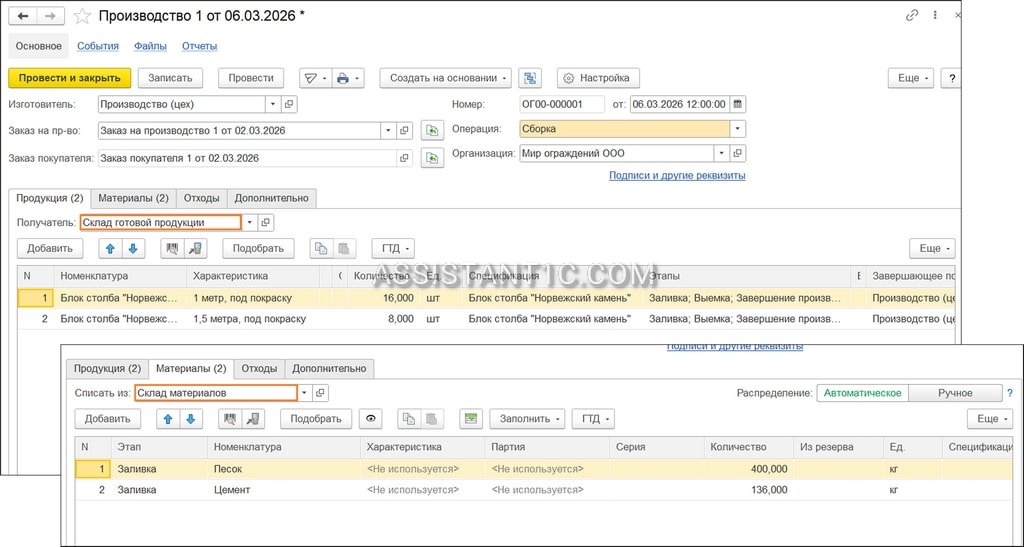
Task: Click green table icon in Материалы toolbar
Action: tap(470, 419)
